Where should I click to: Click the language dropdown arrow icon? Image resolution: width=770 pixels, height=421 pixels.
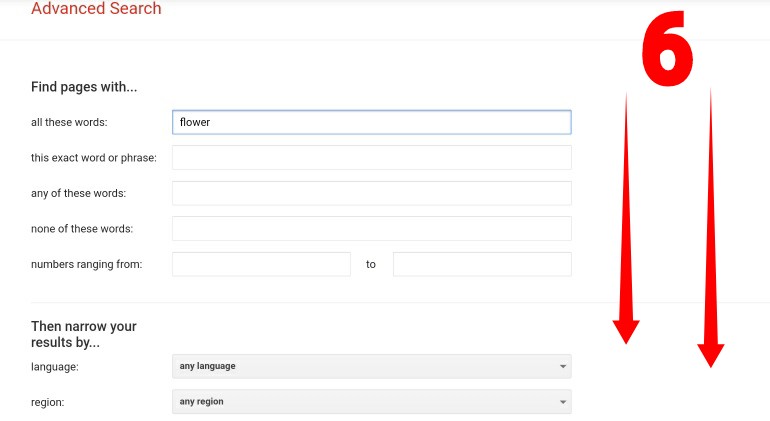point(563,366)
